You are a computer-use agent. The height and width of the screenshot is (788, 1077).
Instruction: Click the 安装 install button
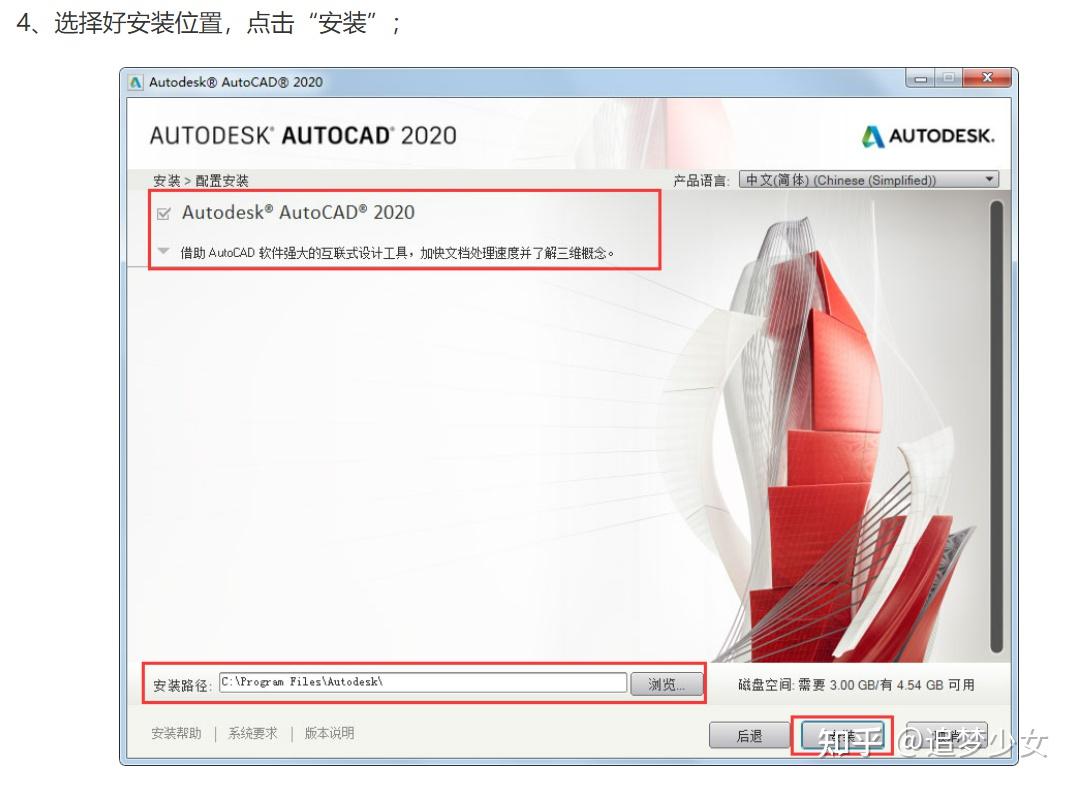(x=842, y=736)
